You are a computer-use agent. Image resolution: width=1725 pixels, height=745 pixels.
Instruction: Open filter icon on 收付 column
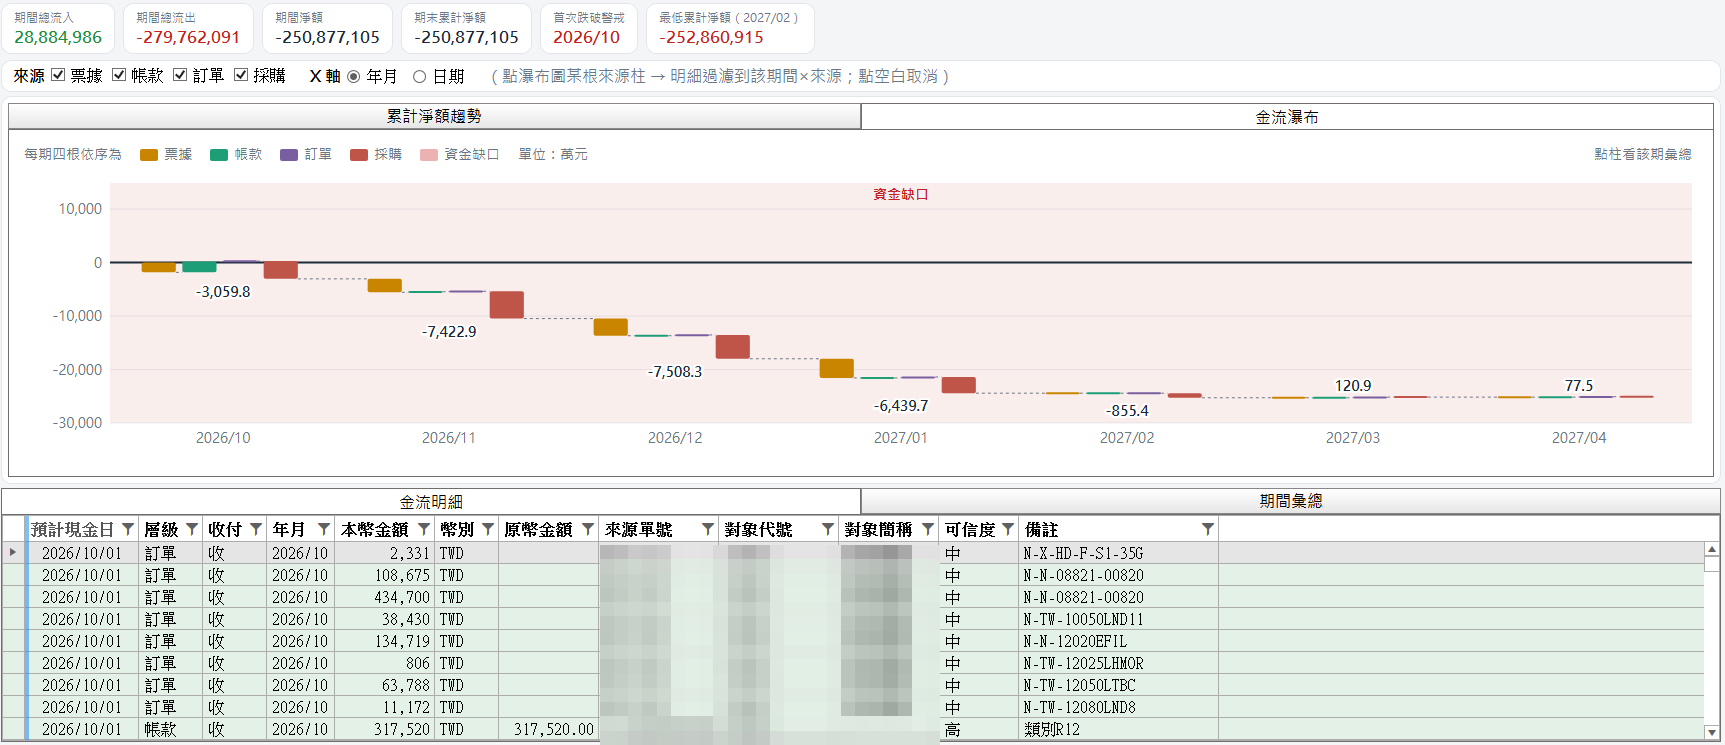click(256, 529)
